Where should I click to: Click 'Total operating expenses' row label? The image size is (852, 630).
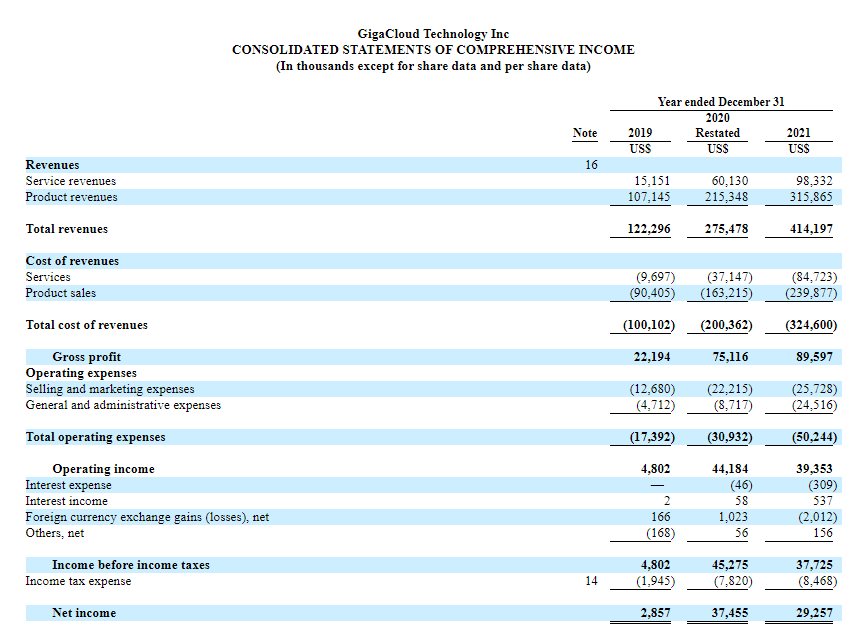(95, 437)
